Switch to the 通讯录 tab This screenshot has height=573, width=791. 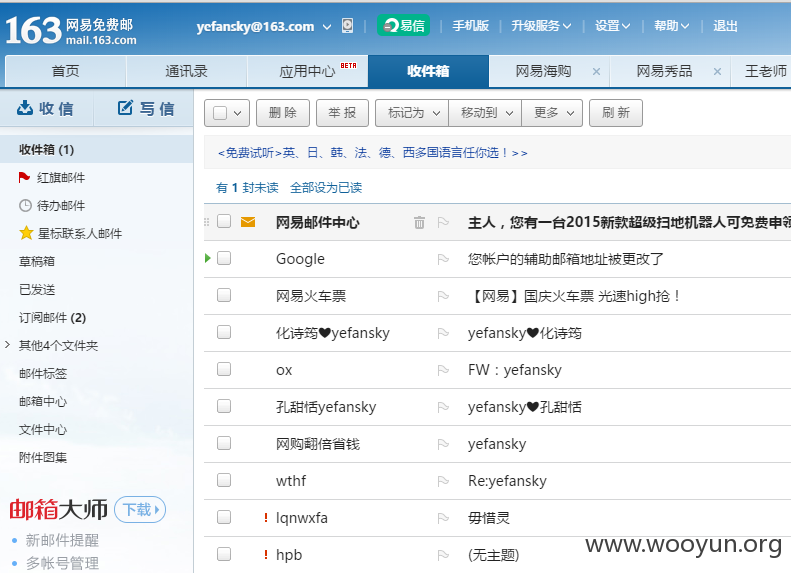tap(187, 71)
